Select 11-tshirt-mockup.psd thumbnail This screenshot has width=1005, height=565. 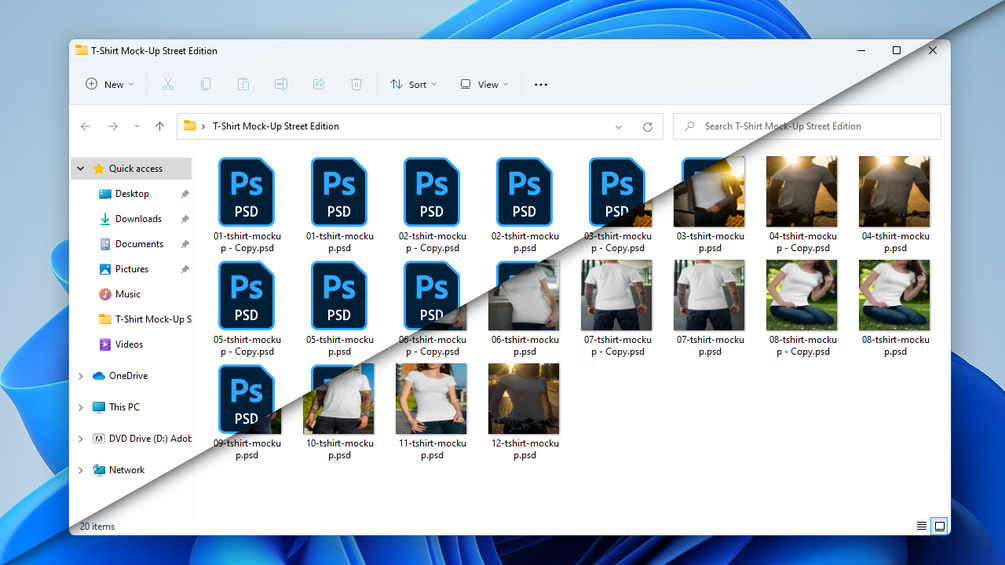tap(431, 399)
